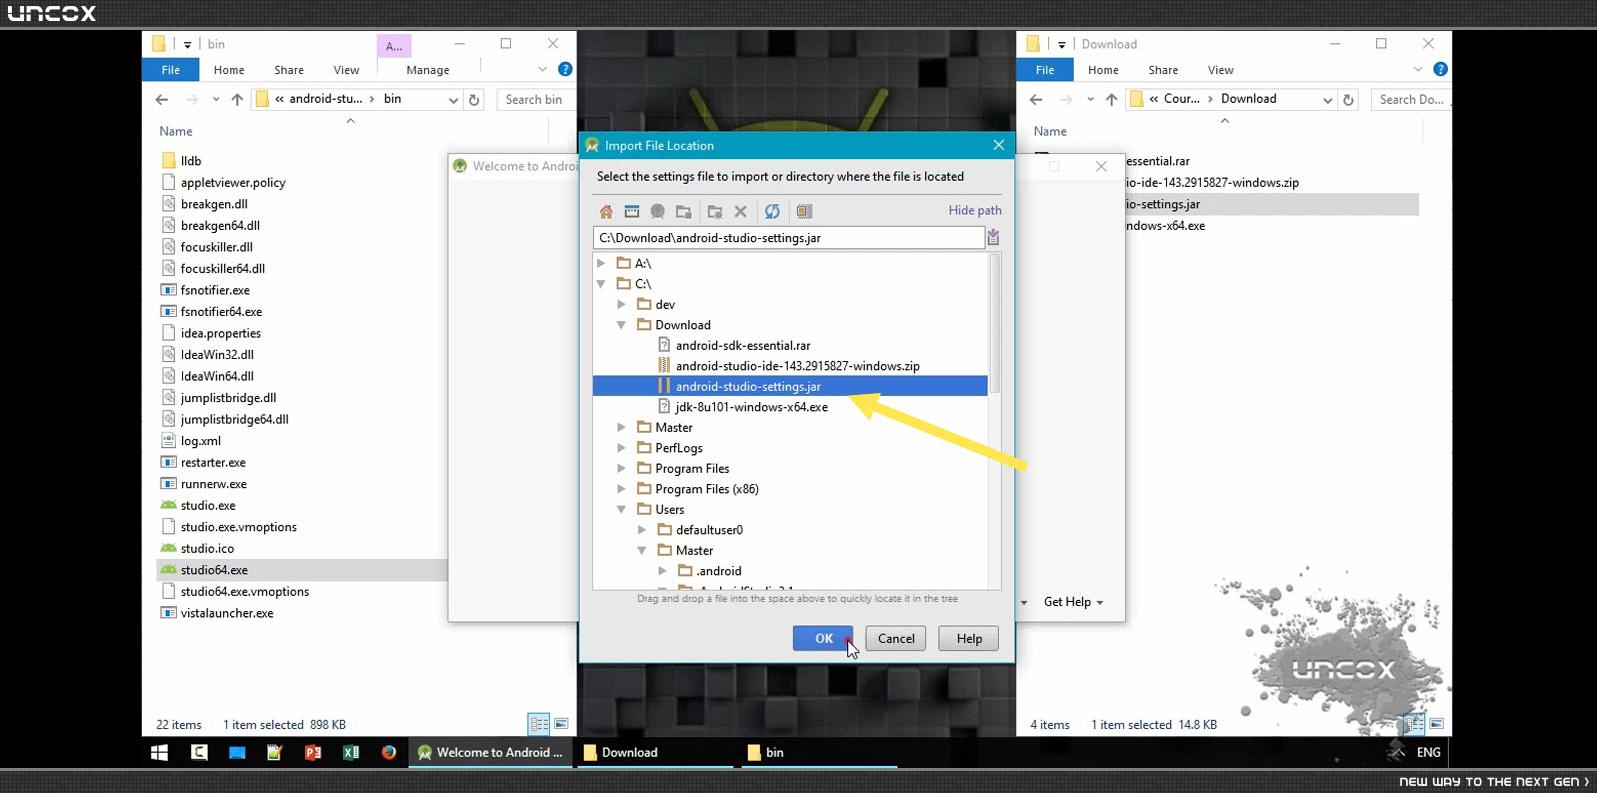Click the Project directory toolbar icon
Image resolution: width=1597 pixels, height=793 pixels.
click(657, 211)
